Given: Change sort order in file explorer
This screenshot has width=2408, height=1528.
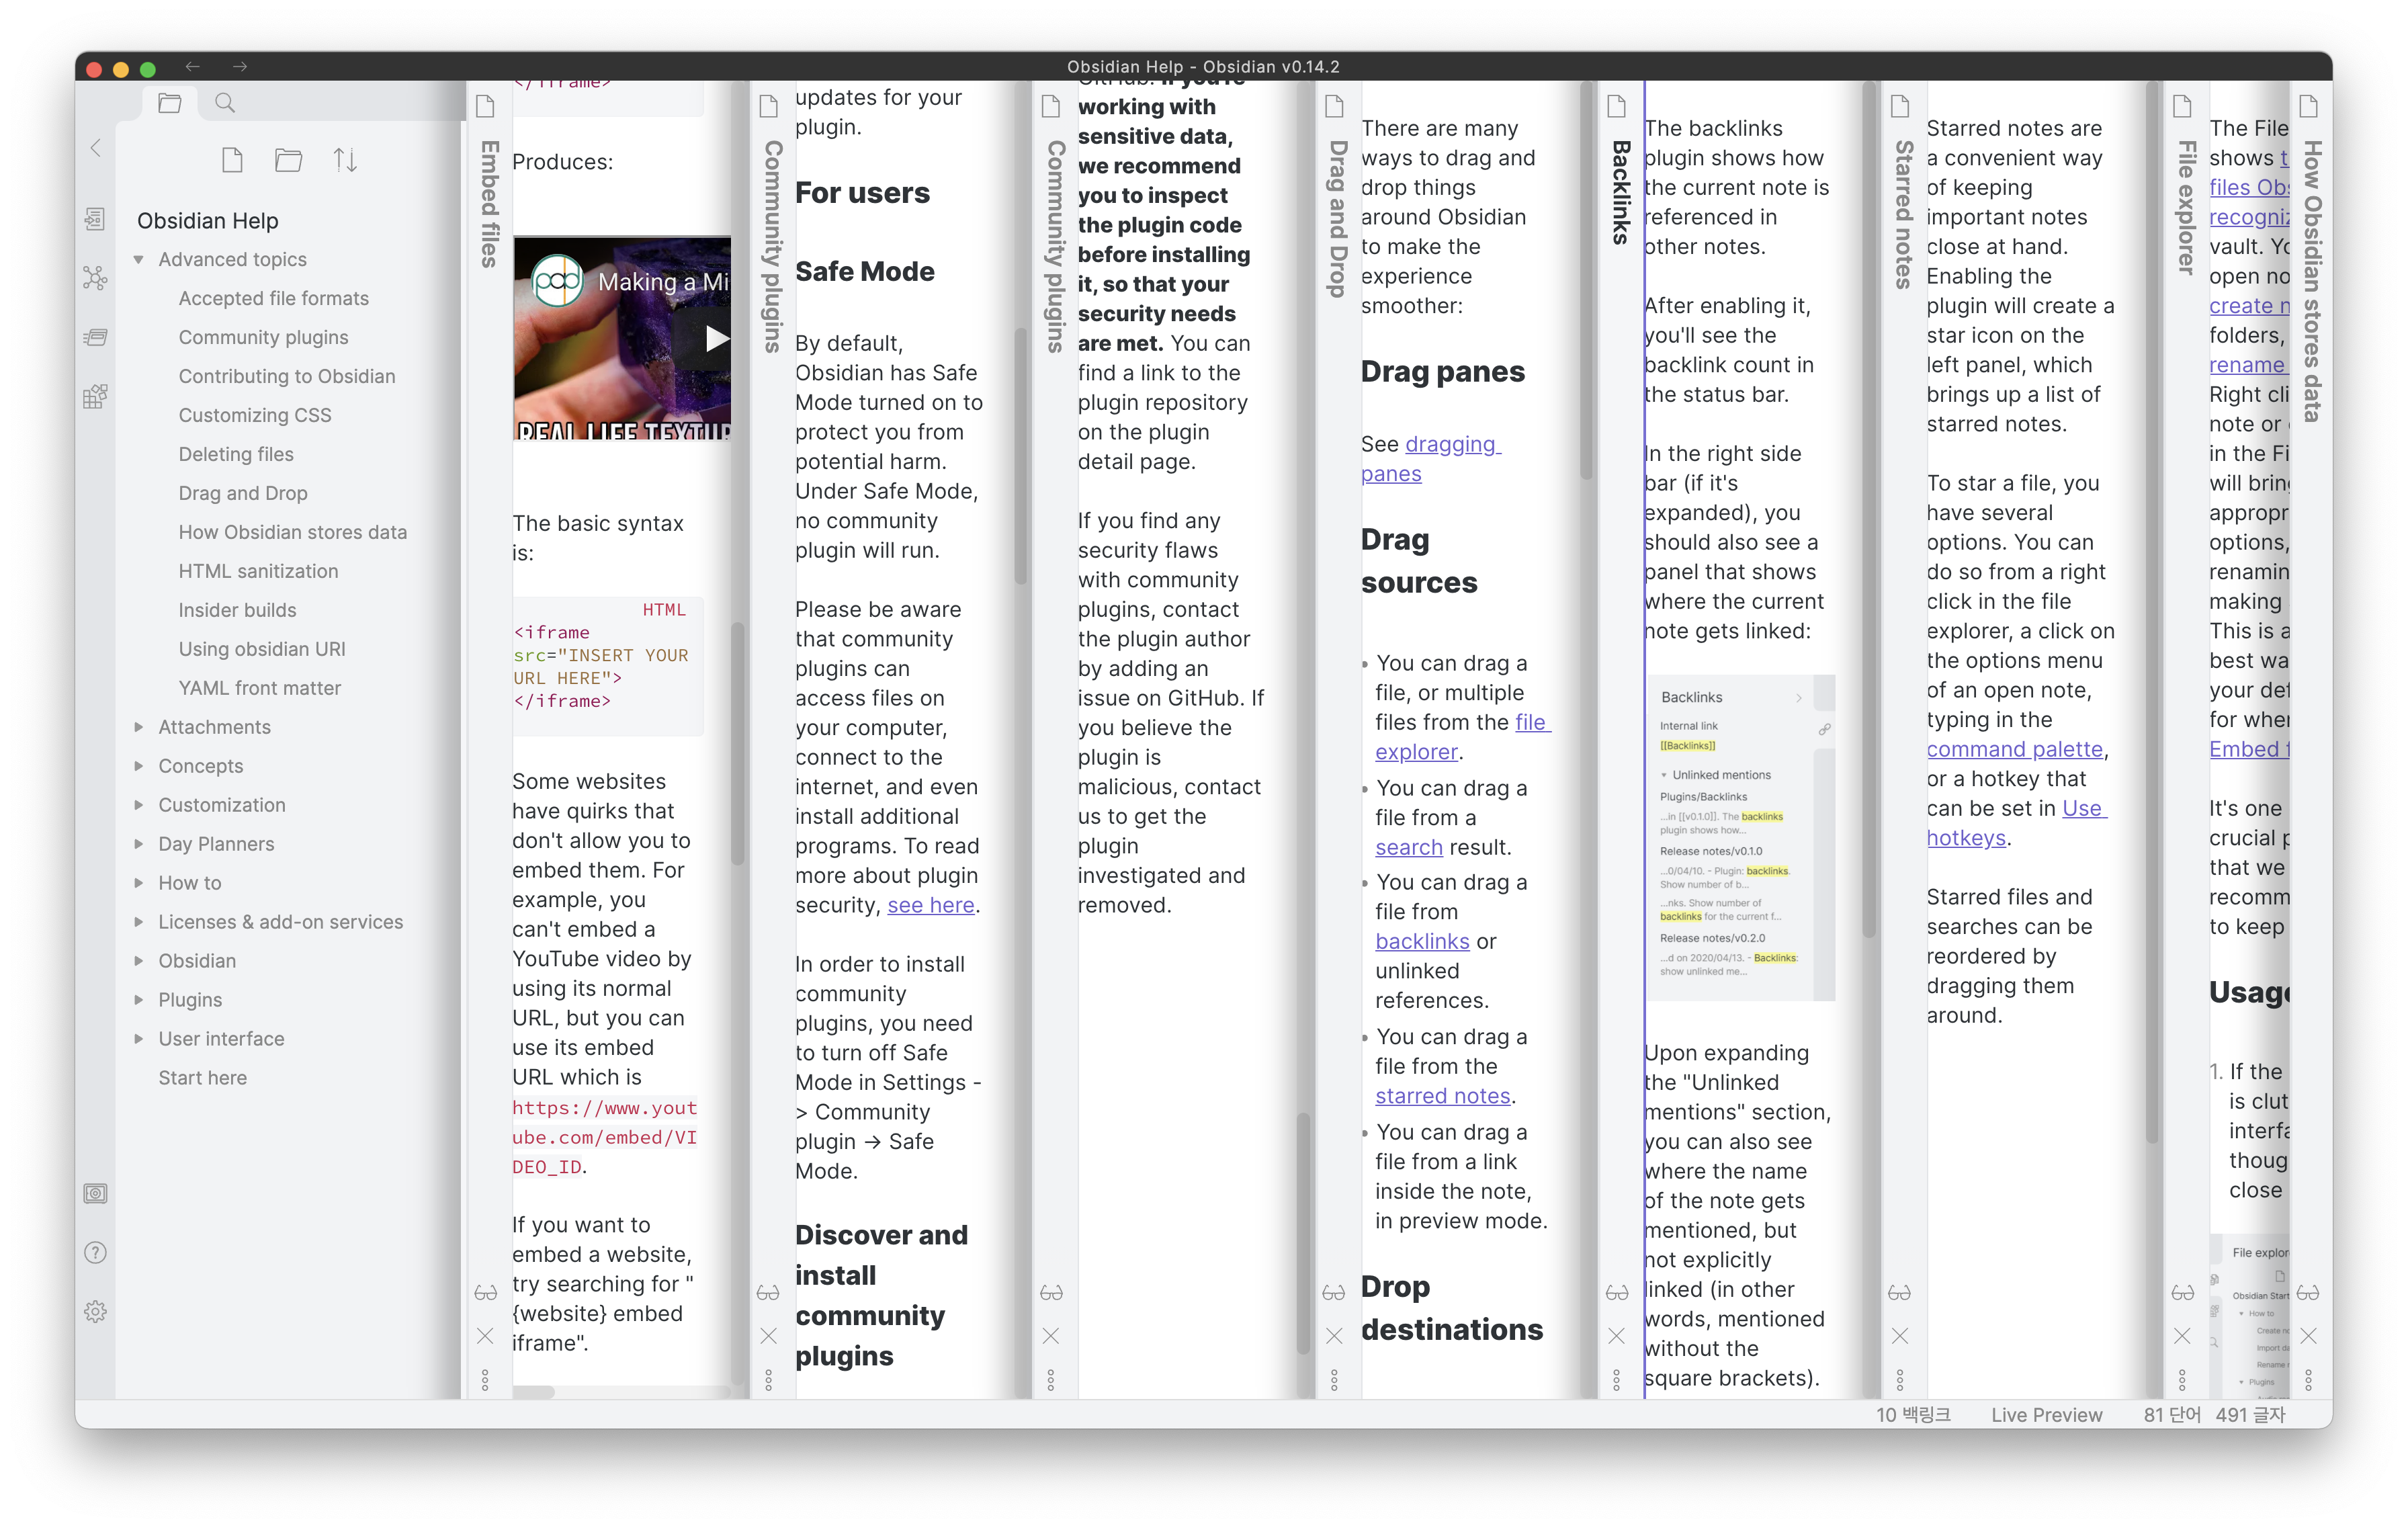Looking at the screenshot, I should pyautogui.click(x=345, y=160).
